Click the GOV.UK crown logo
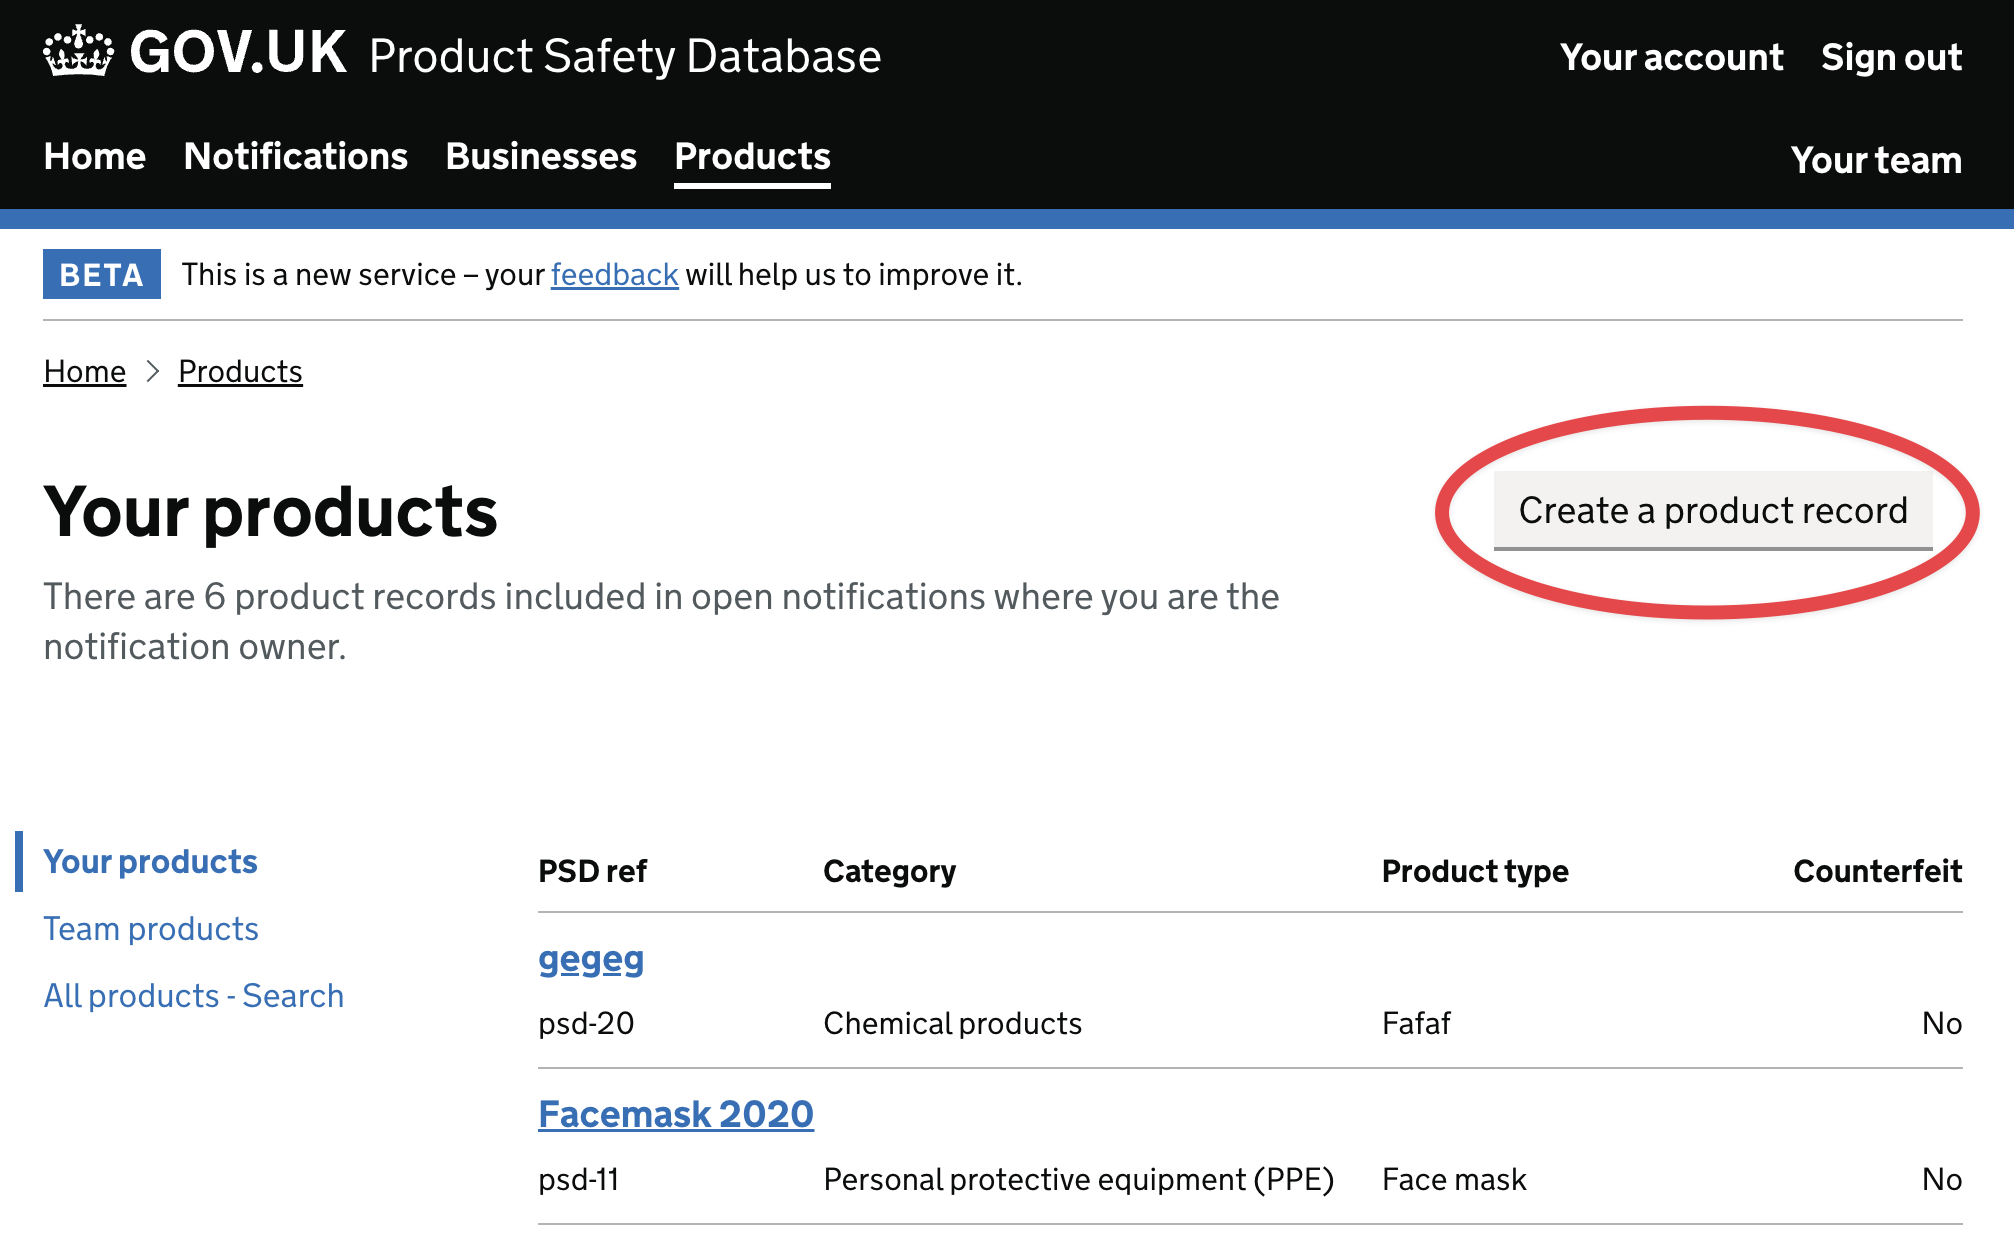This screenshot has height=1256, width=2014. [76, 54]
